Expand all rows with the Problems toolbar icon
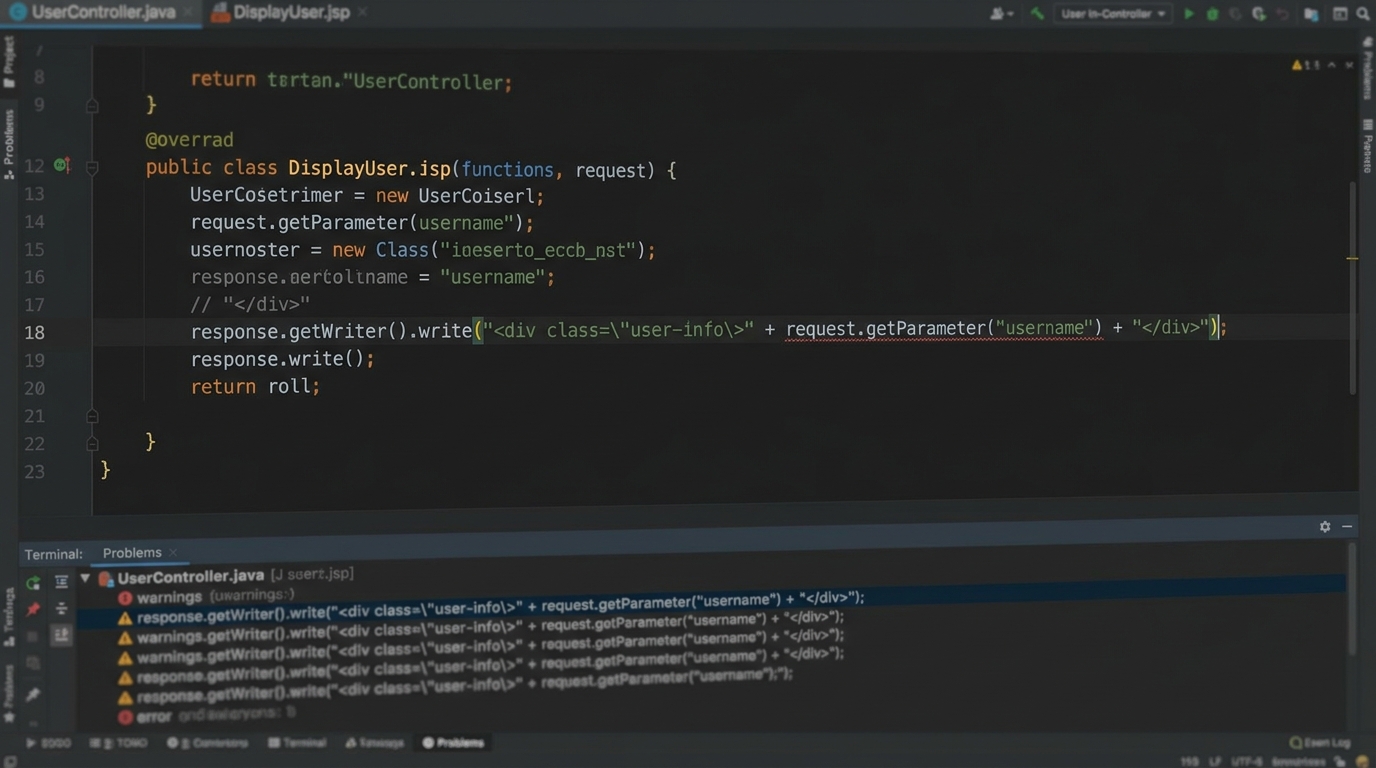The width and height of the screenshot is (1376, 768). 61,582
